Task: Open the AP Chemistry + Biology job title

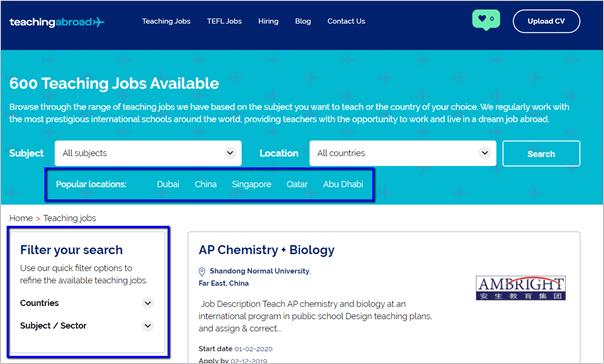Action: pos(267,250)
